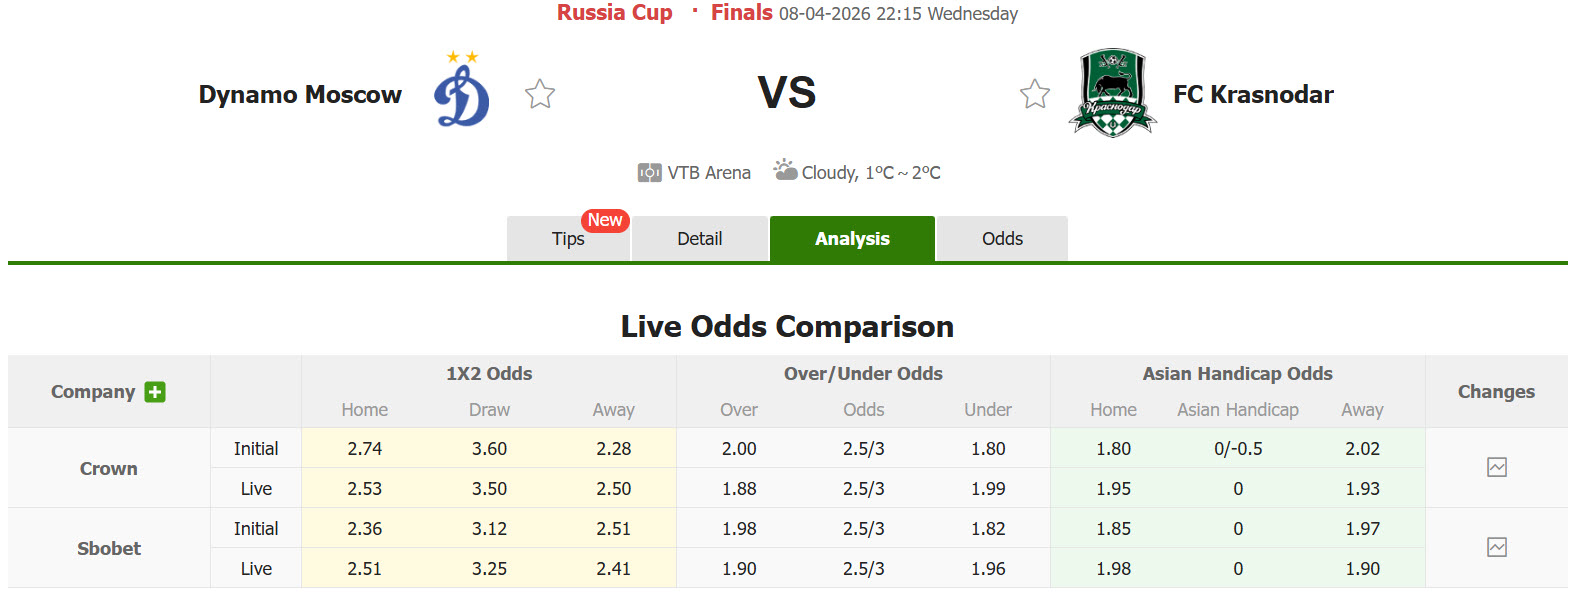Screen dimensions: 1575x593
Task: Switch to the Odds tab
Action: pos(1001,238)
